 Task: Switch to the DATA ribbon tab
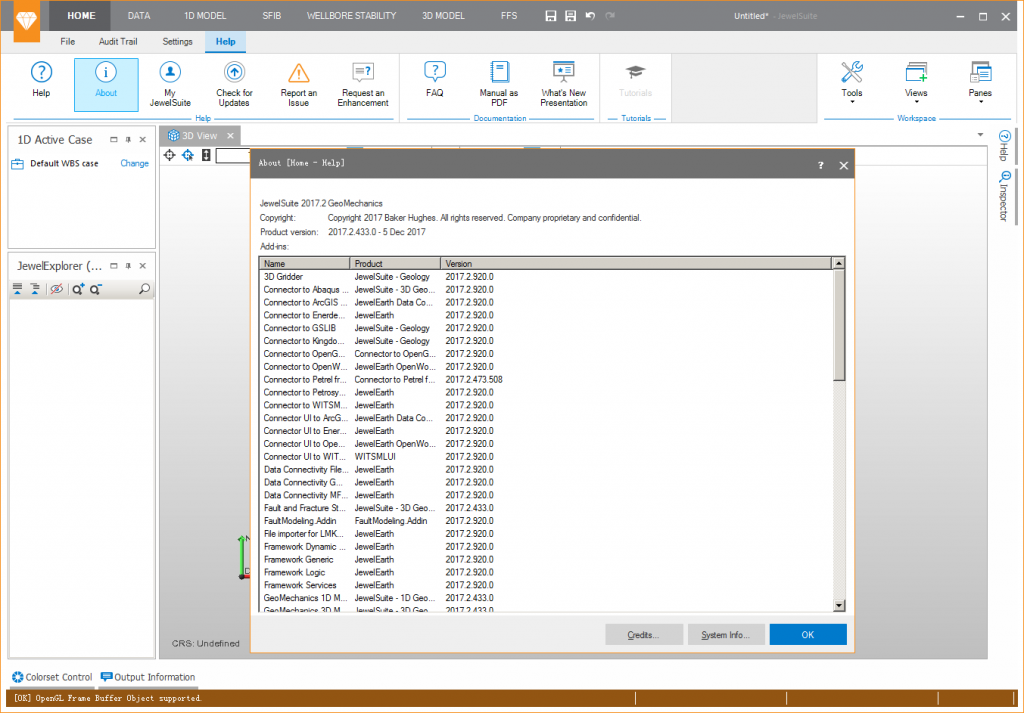138,16
